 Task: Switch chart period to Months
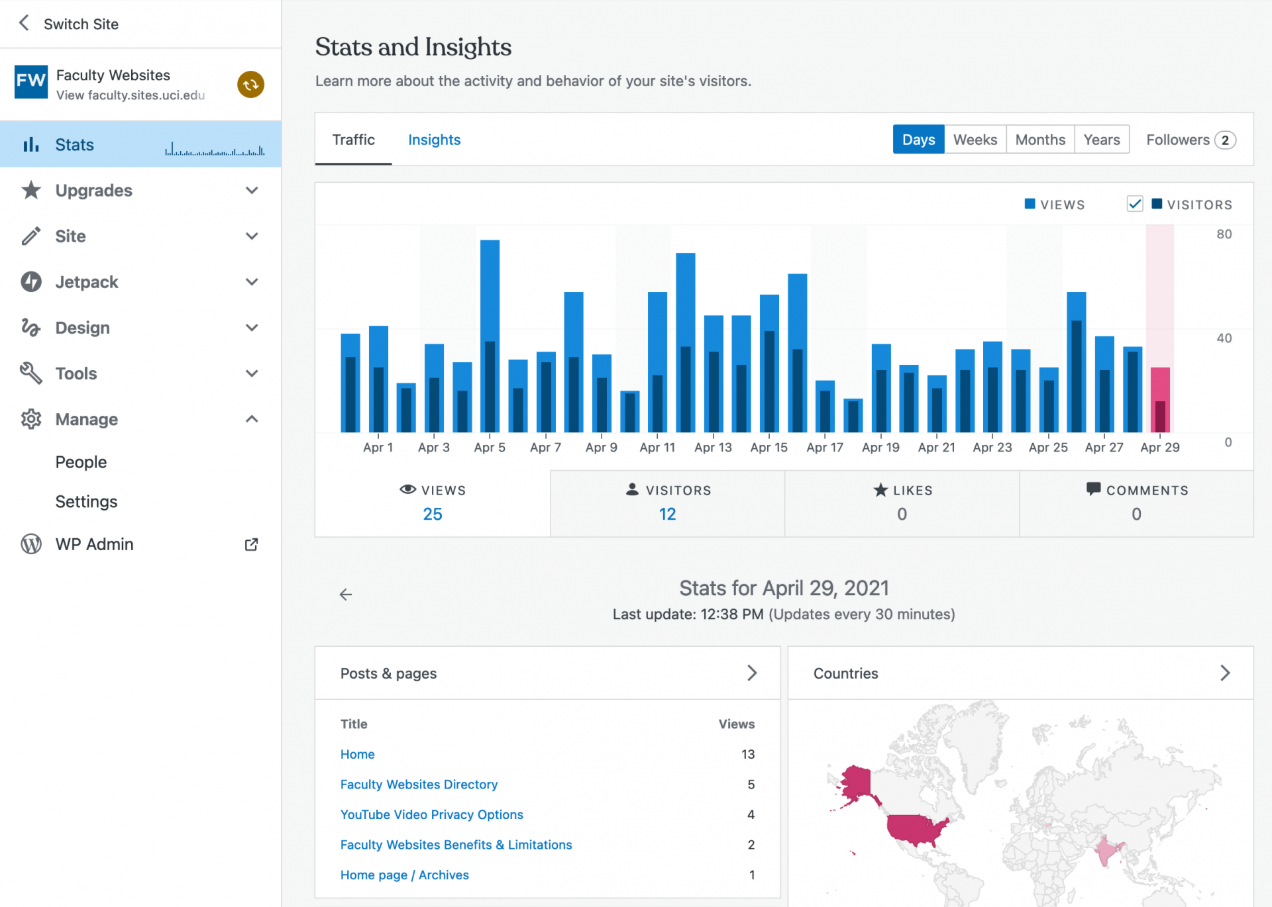click(1040, 140)
